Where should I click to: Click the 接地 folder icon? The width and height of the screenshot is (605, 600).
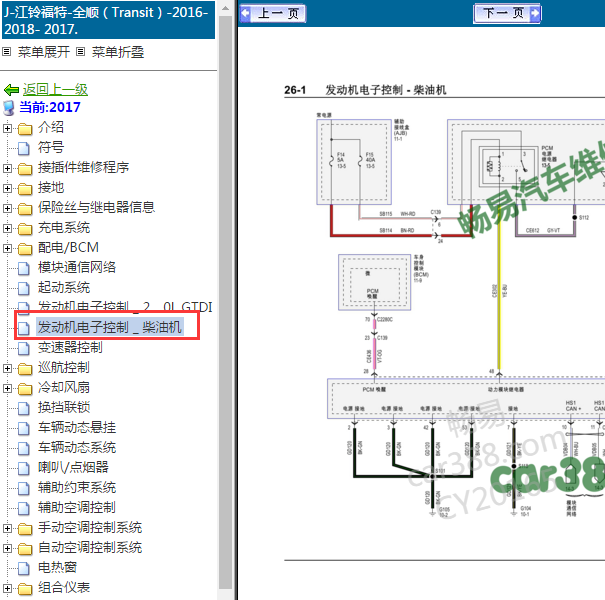tap(25, 189)
